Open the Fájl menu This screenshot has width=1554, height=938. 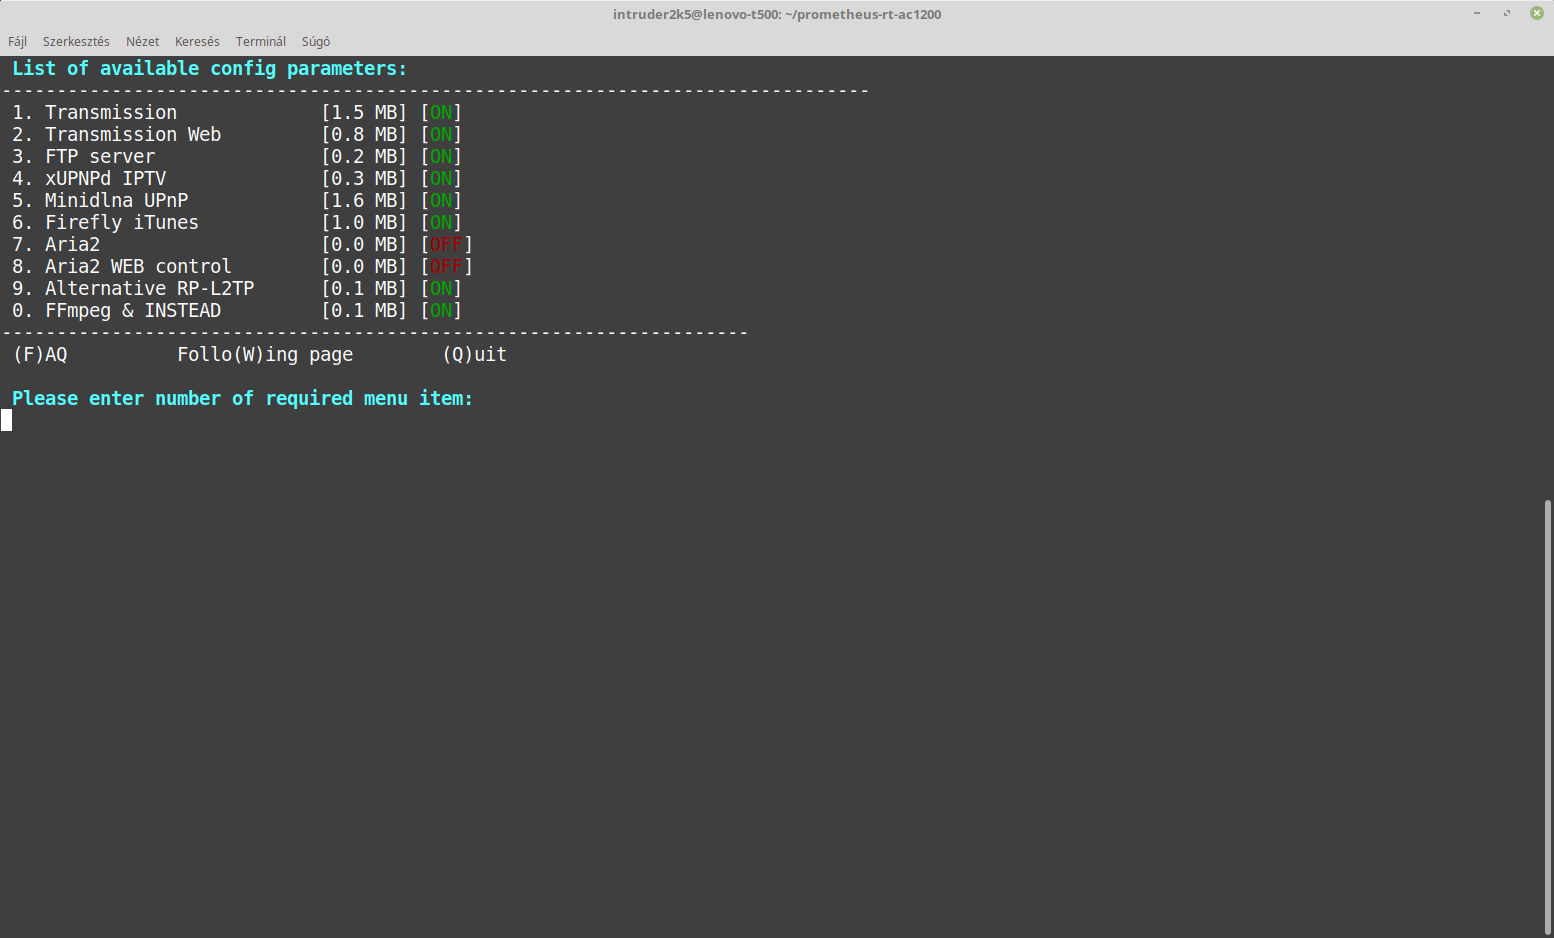click(x=17, y=41)
